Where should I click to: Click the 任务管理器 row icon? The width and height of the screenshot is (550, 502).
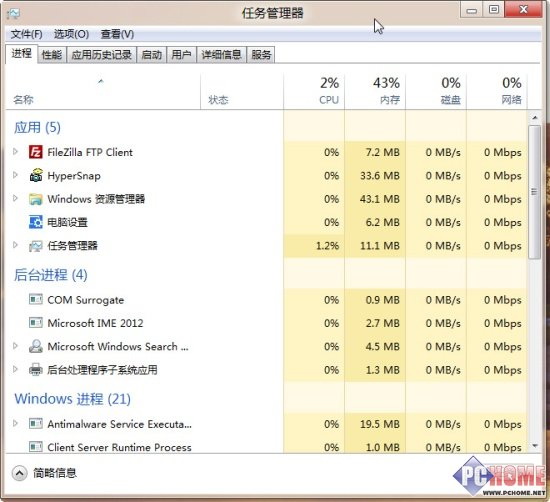(35, 246)
